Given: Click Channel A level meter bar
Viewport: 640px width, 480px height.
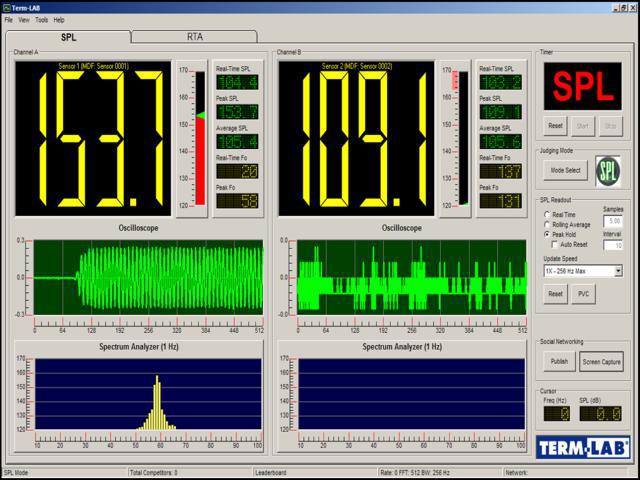Looking at the screenshot, I should (x=199, y=137).
